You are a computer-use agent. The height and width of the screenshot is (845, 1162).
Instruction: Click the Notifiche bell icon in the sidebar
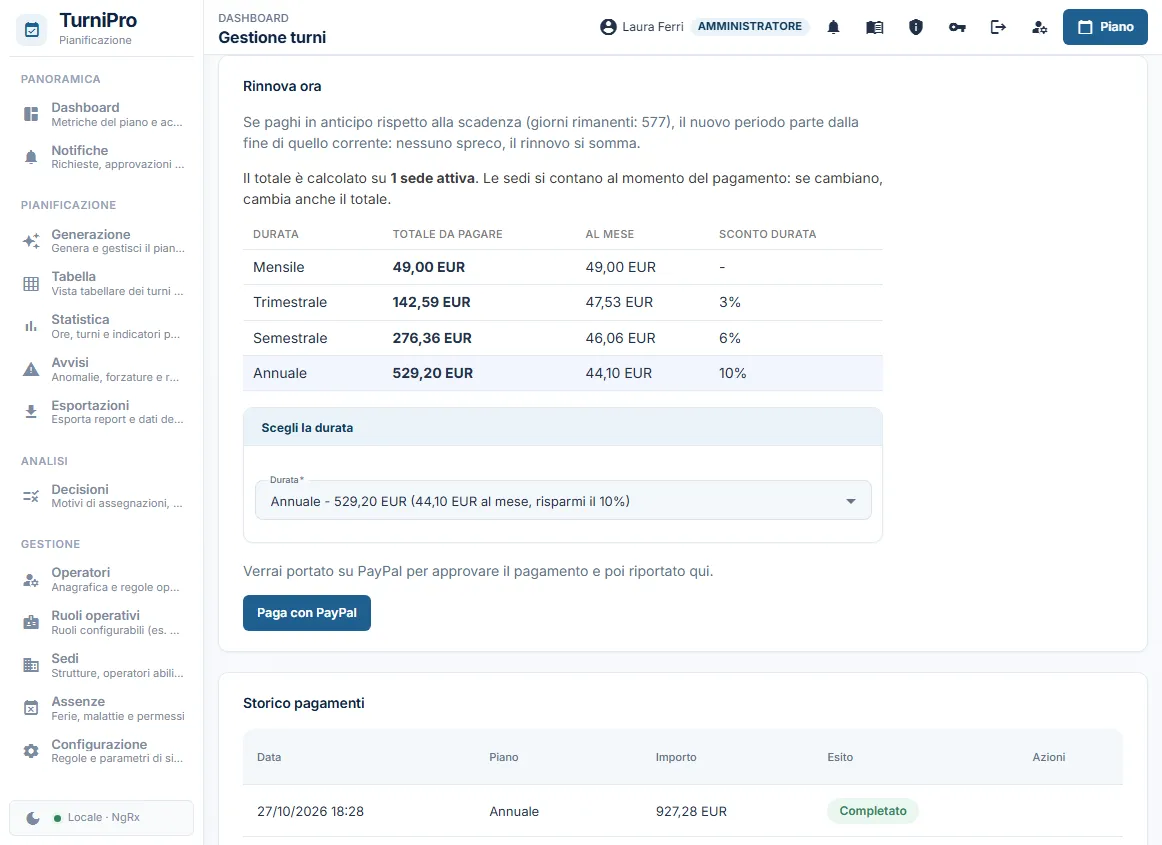[x=31, y=156]
